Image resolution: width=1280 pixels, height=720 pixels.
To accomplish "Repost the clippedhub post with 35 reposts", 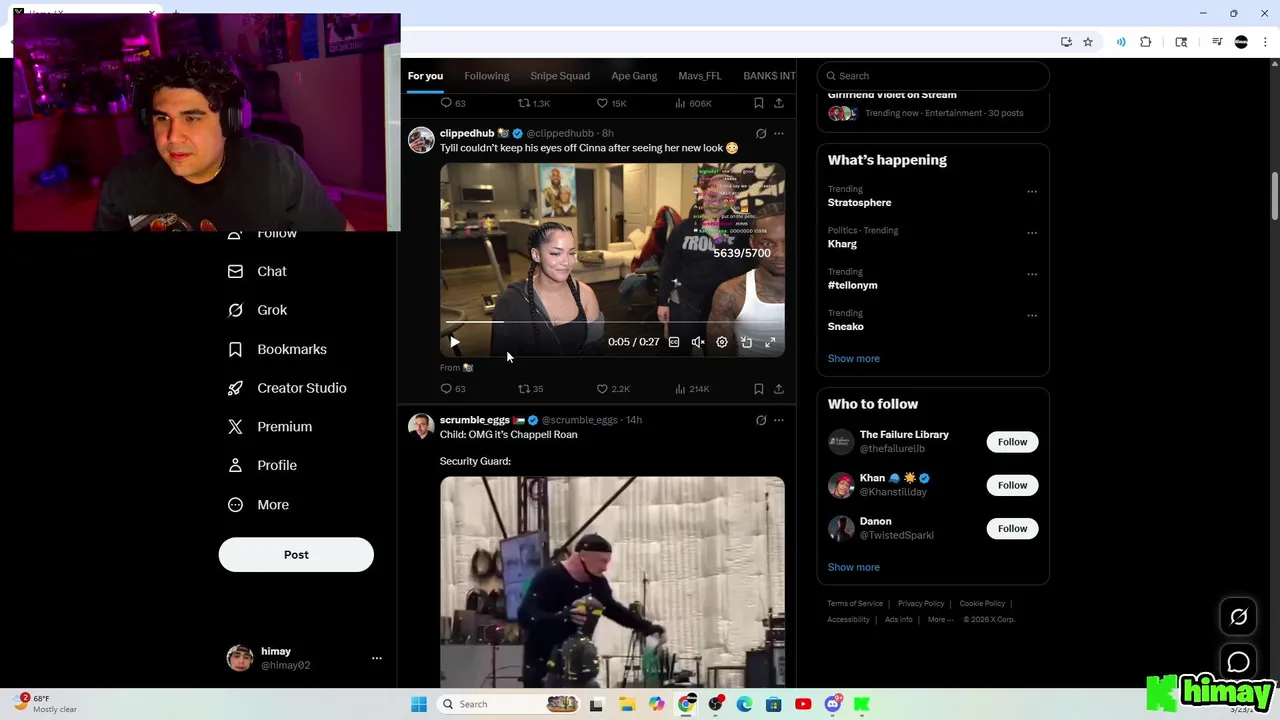I will pos(530,389).
